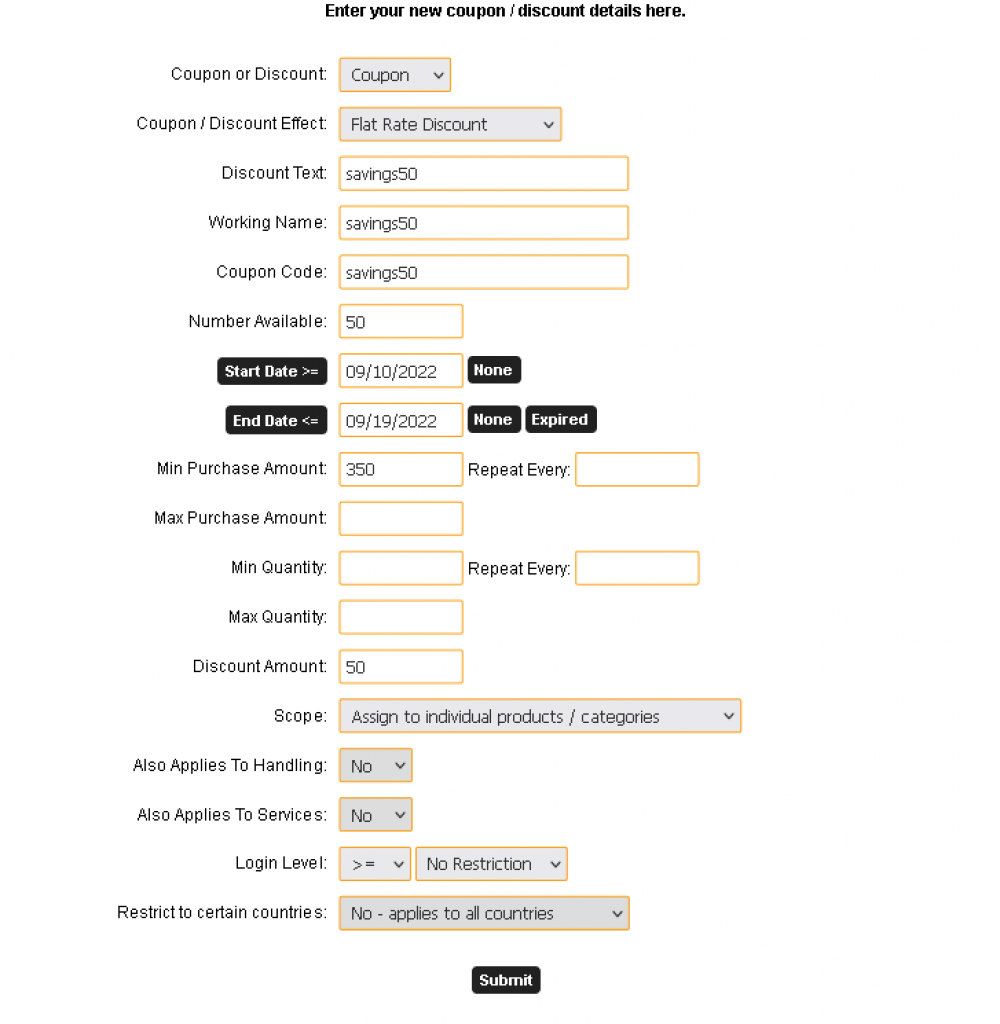The image size is (1000, 1024).
Task: Click into the Coupon Code field
Action: click(484, 273)
